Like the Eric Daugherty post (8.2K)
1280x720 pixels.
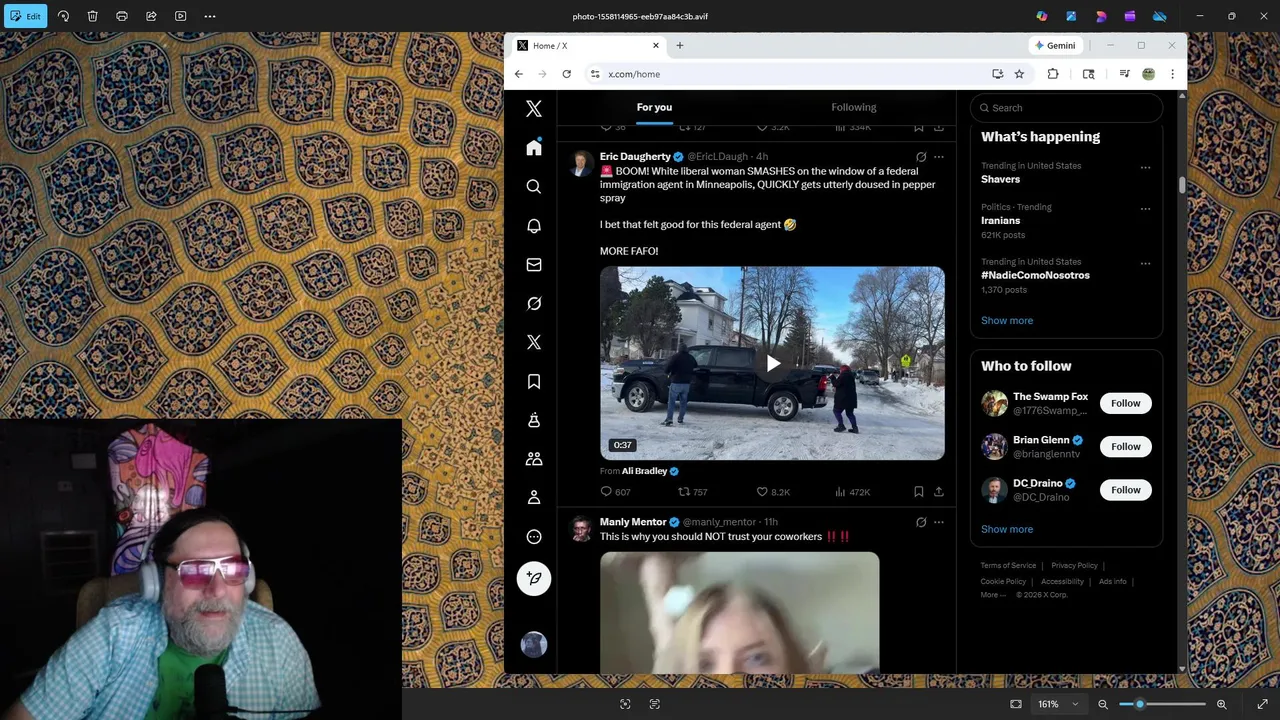click(773, 492)
